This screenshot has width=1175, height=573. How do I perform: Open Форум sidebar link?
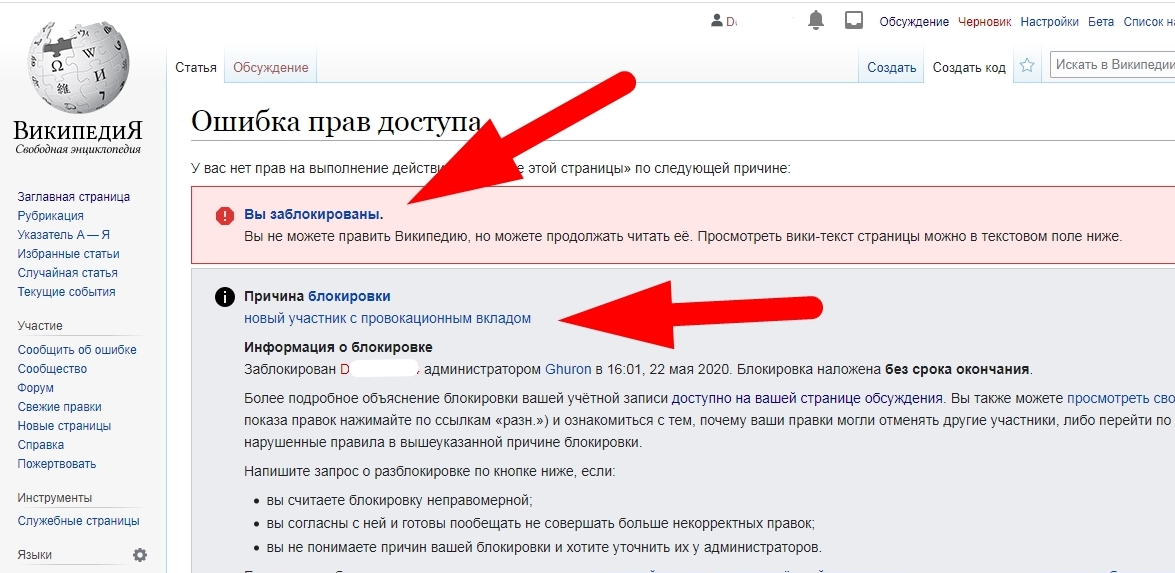point(35,388)
